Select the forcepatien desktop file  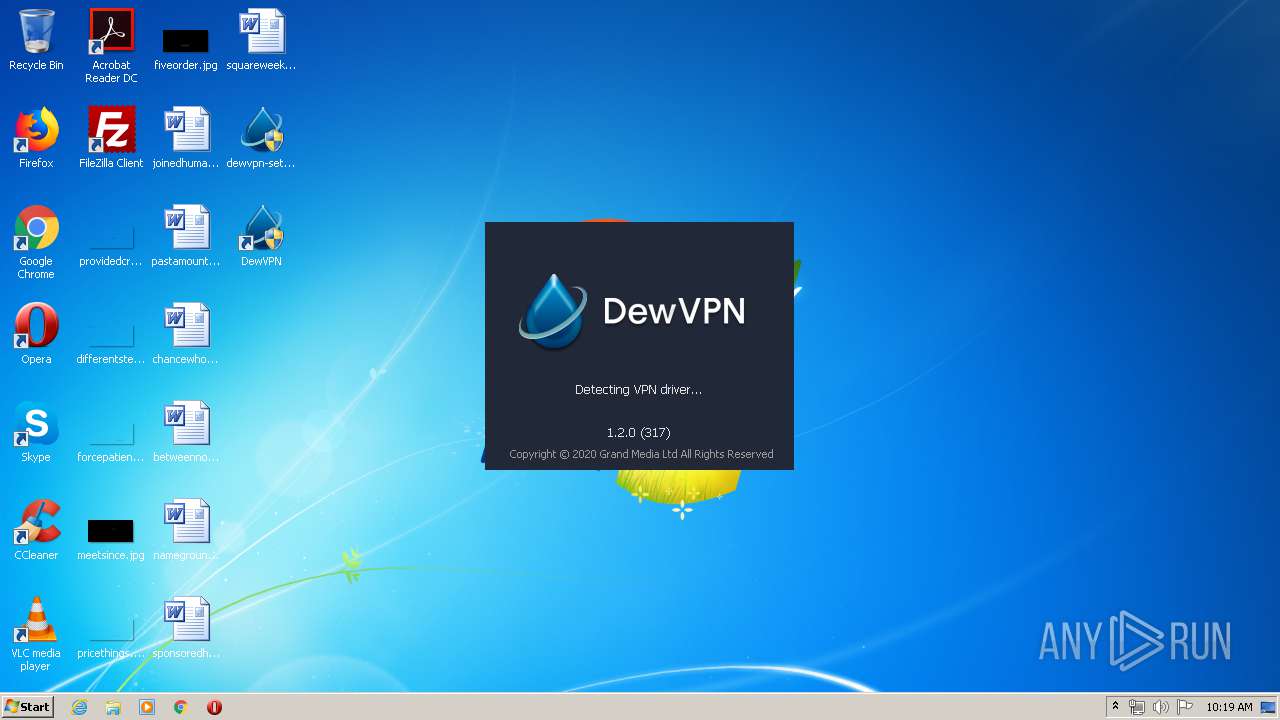point(111,441)
